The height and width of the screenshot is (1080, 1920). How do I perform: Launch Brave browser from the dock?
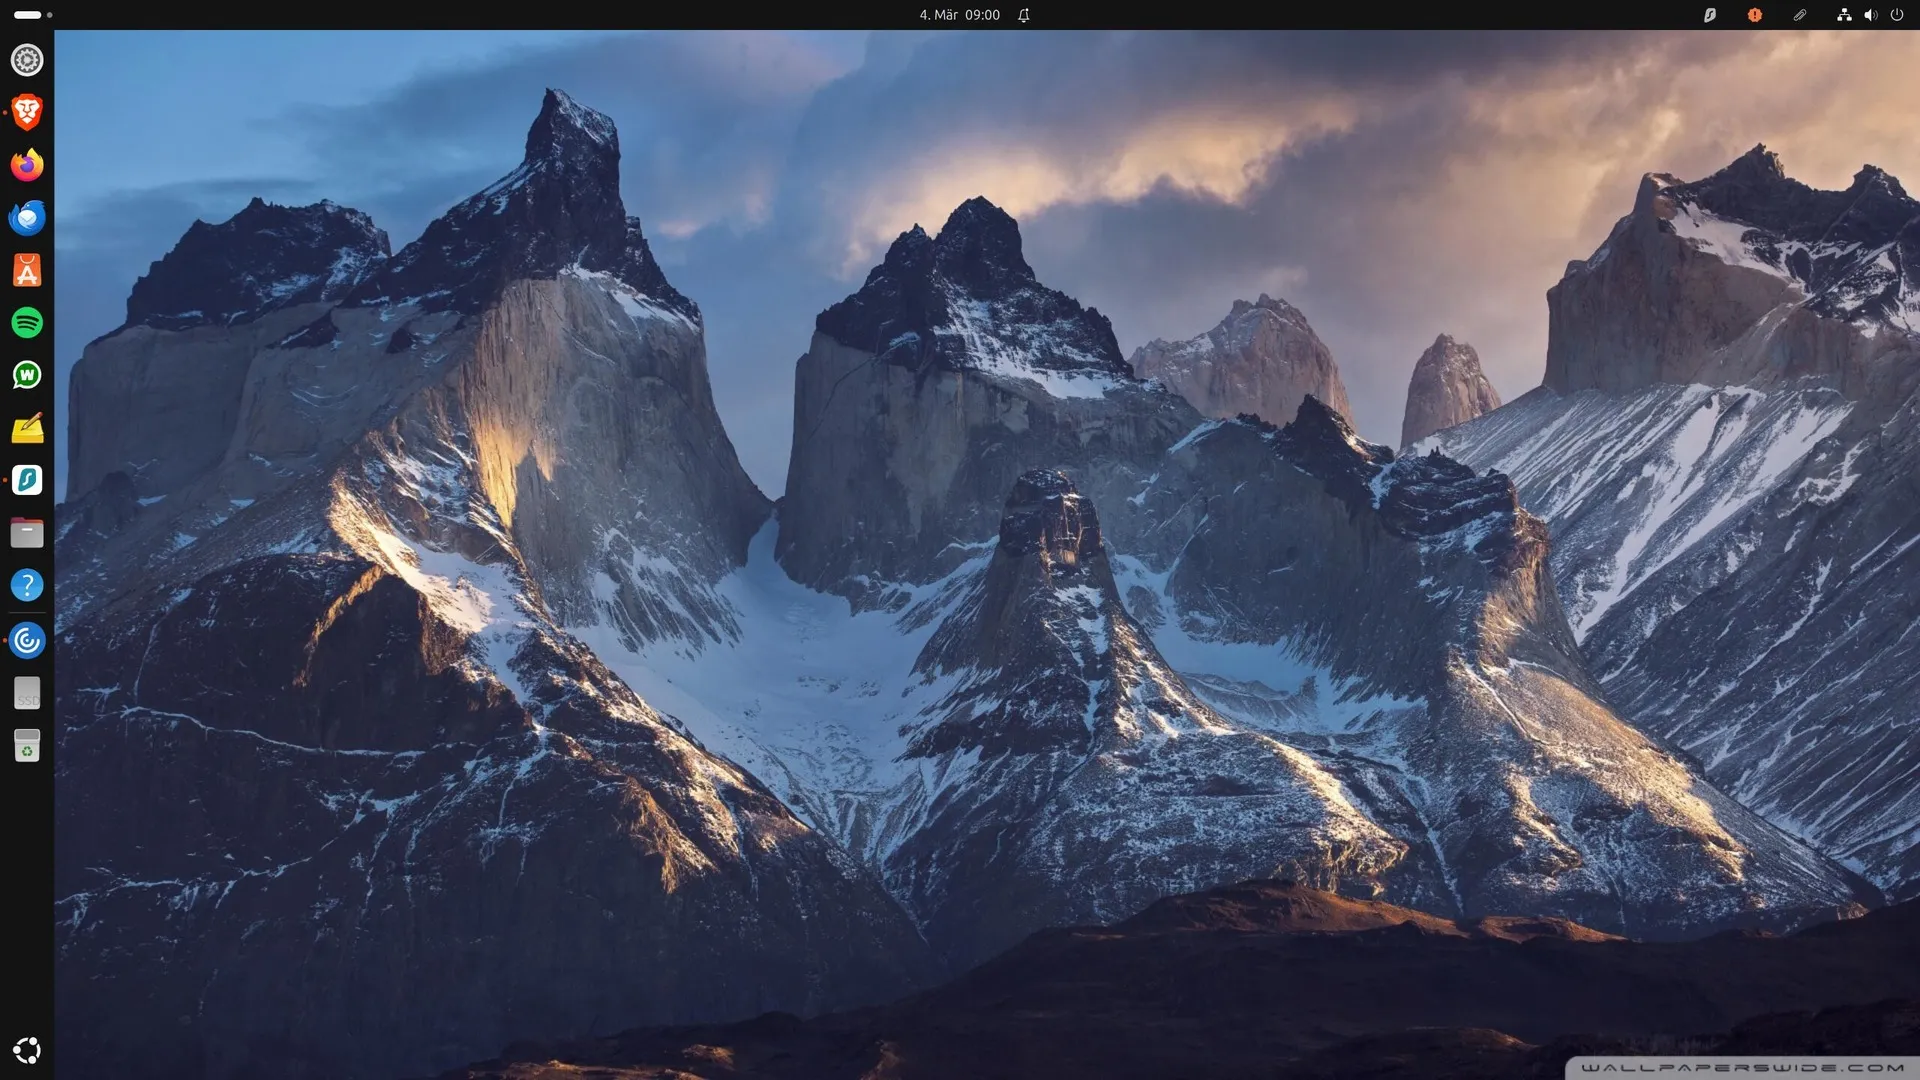pos(27,112)
